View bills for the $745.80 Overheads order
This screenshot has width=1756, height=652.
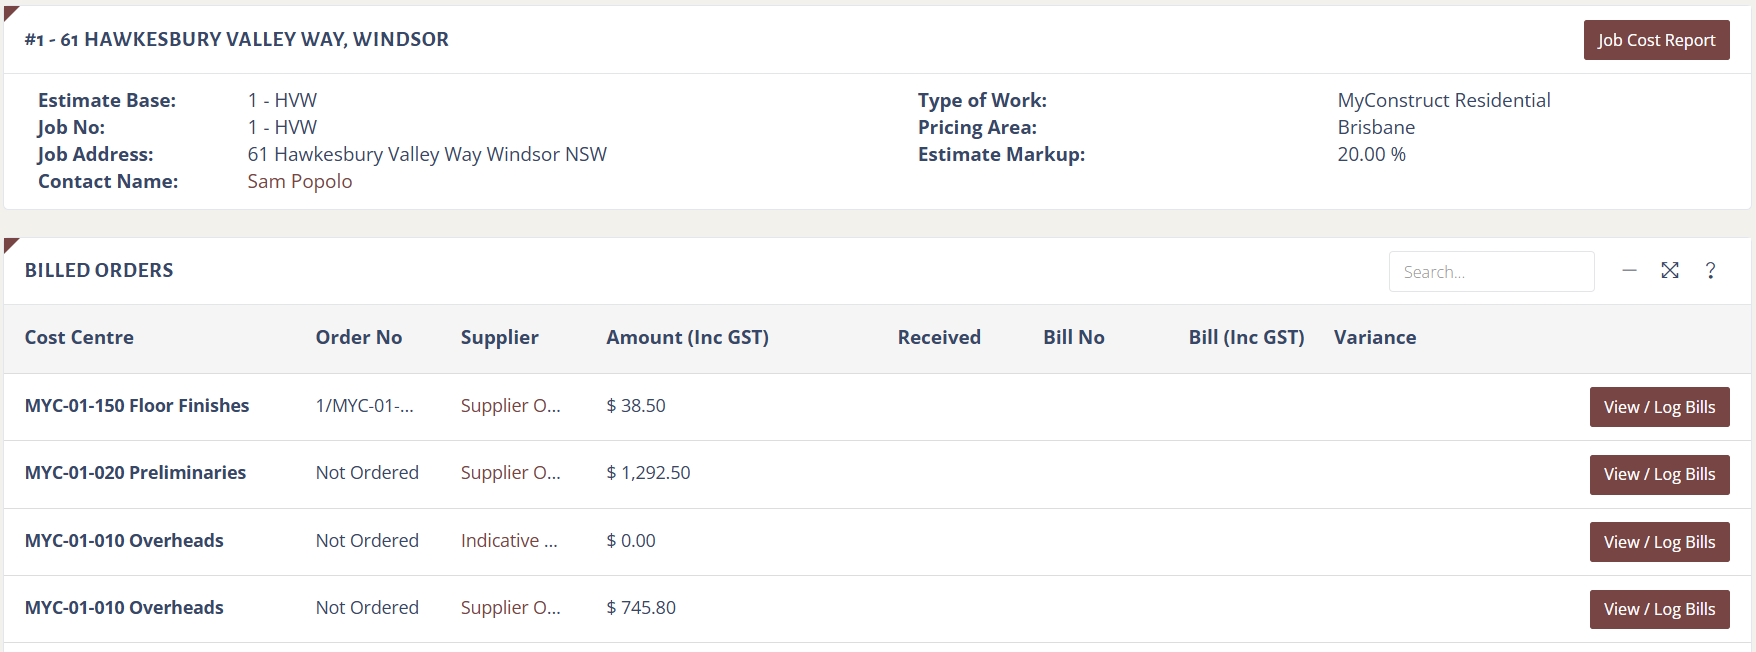1659,609
